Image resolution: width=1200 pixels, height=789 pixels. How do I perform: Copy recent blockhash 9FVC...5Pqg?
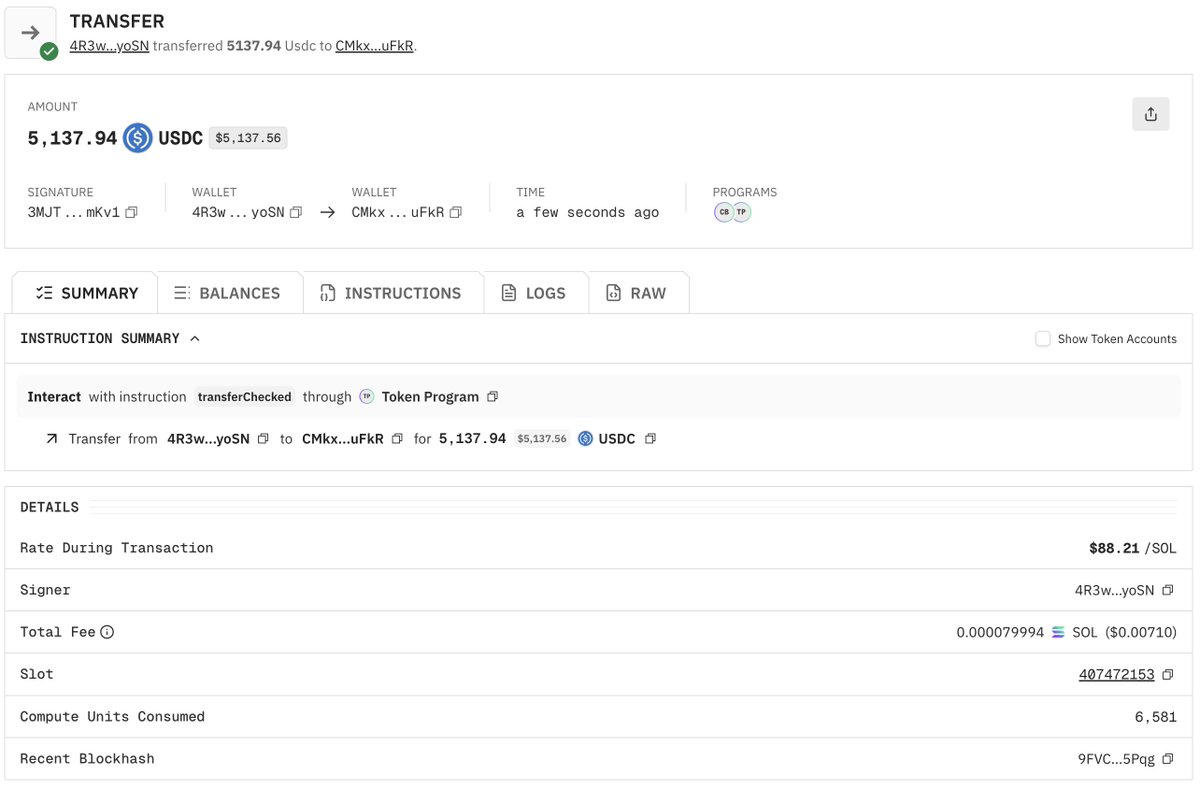point(1166,759)
